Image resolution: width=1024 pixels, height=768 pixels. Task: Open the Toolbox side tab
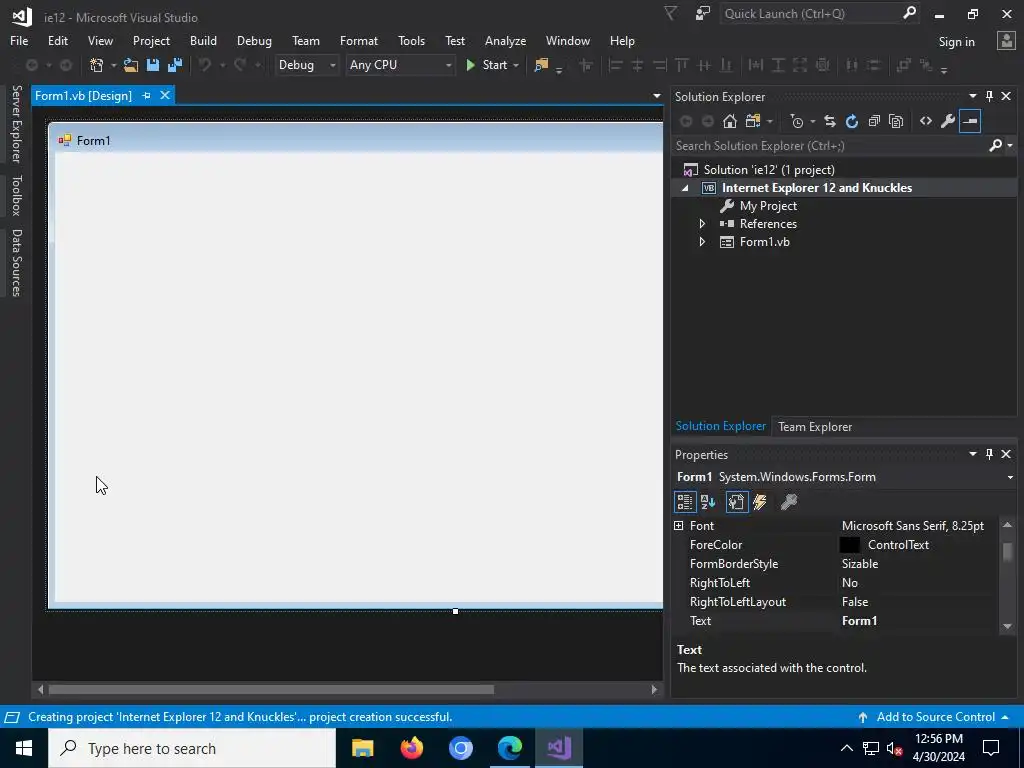pyautogui.click(x=16, y=195)
